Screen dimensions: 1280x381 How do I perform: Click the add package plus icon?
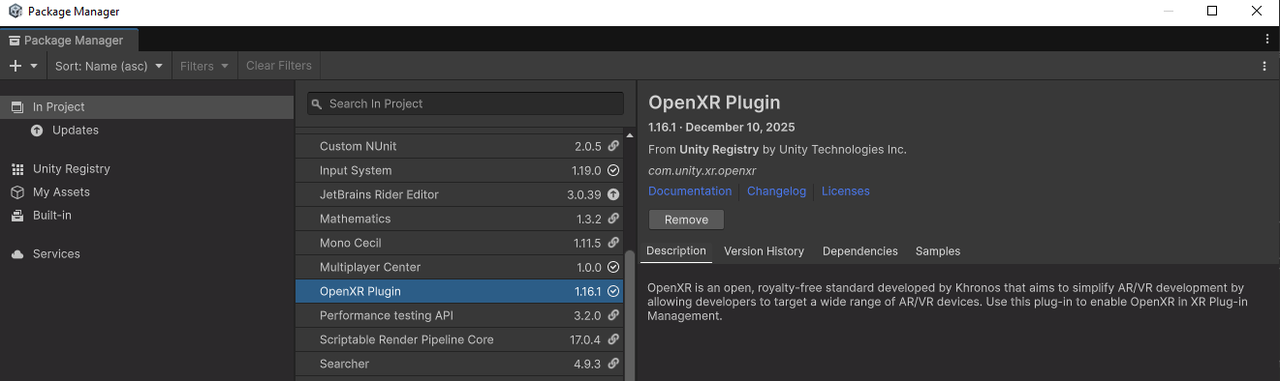[15, 66]
